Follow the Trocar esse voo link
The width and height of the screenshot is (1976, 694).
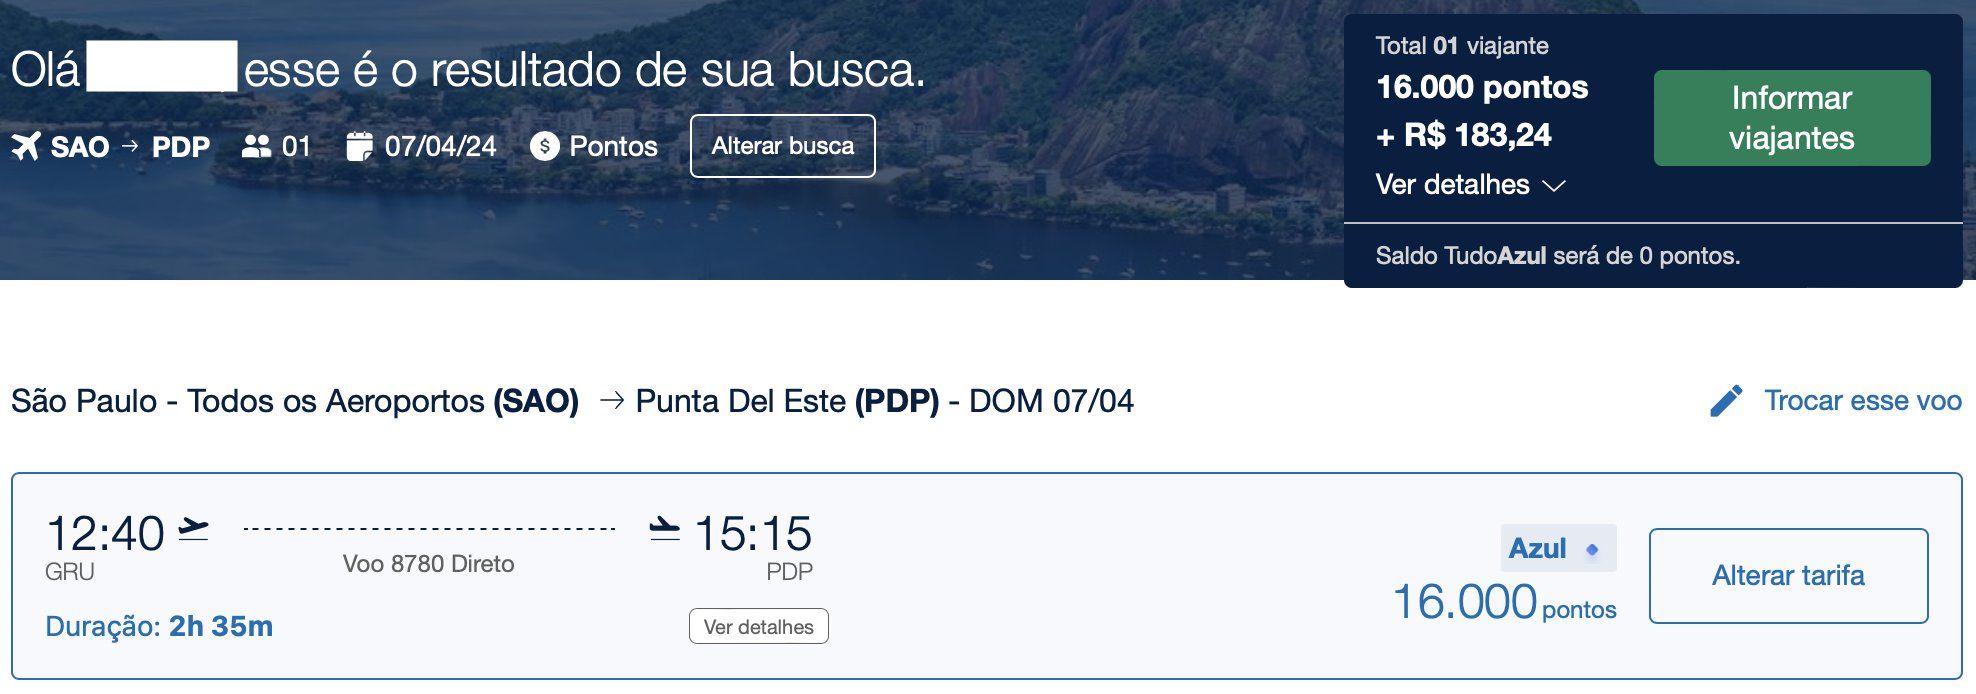coord(1862,401)
